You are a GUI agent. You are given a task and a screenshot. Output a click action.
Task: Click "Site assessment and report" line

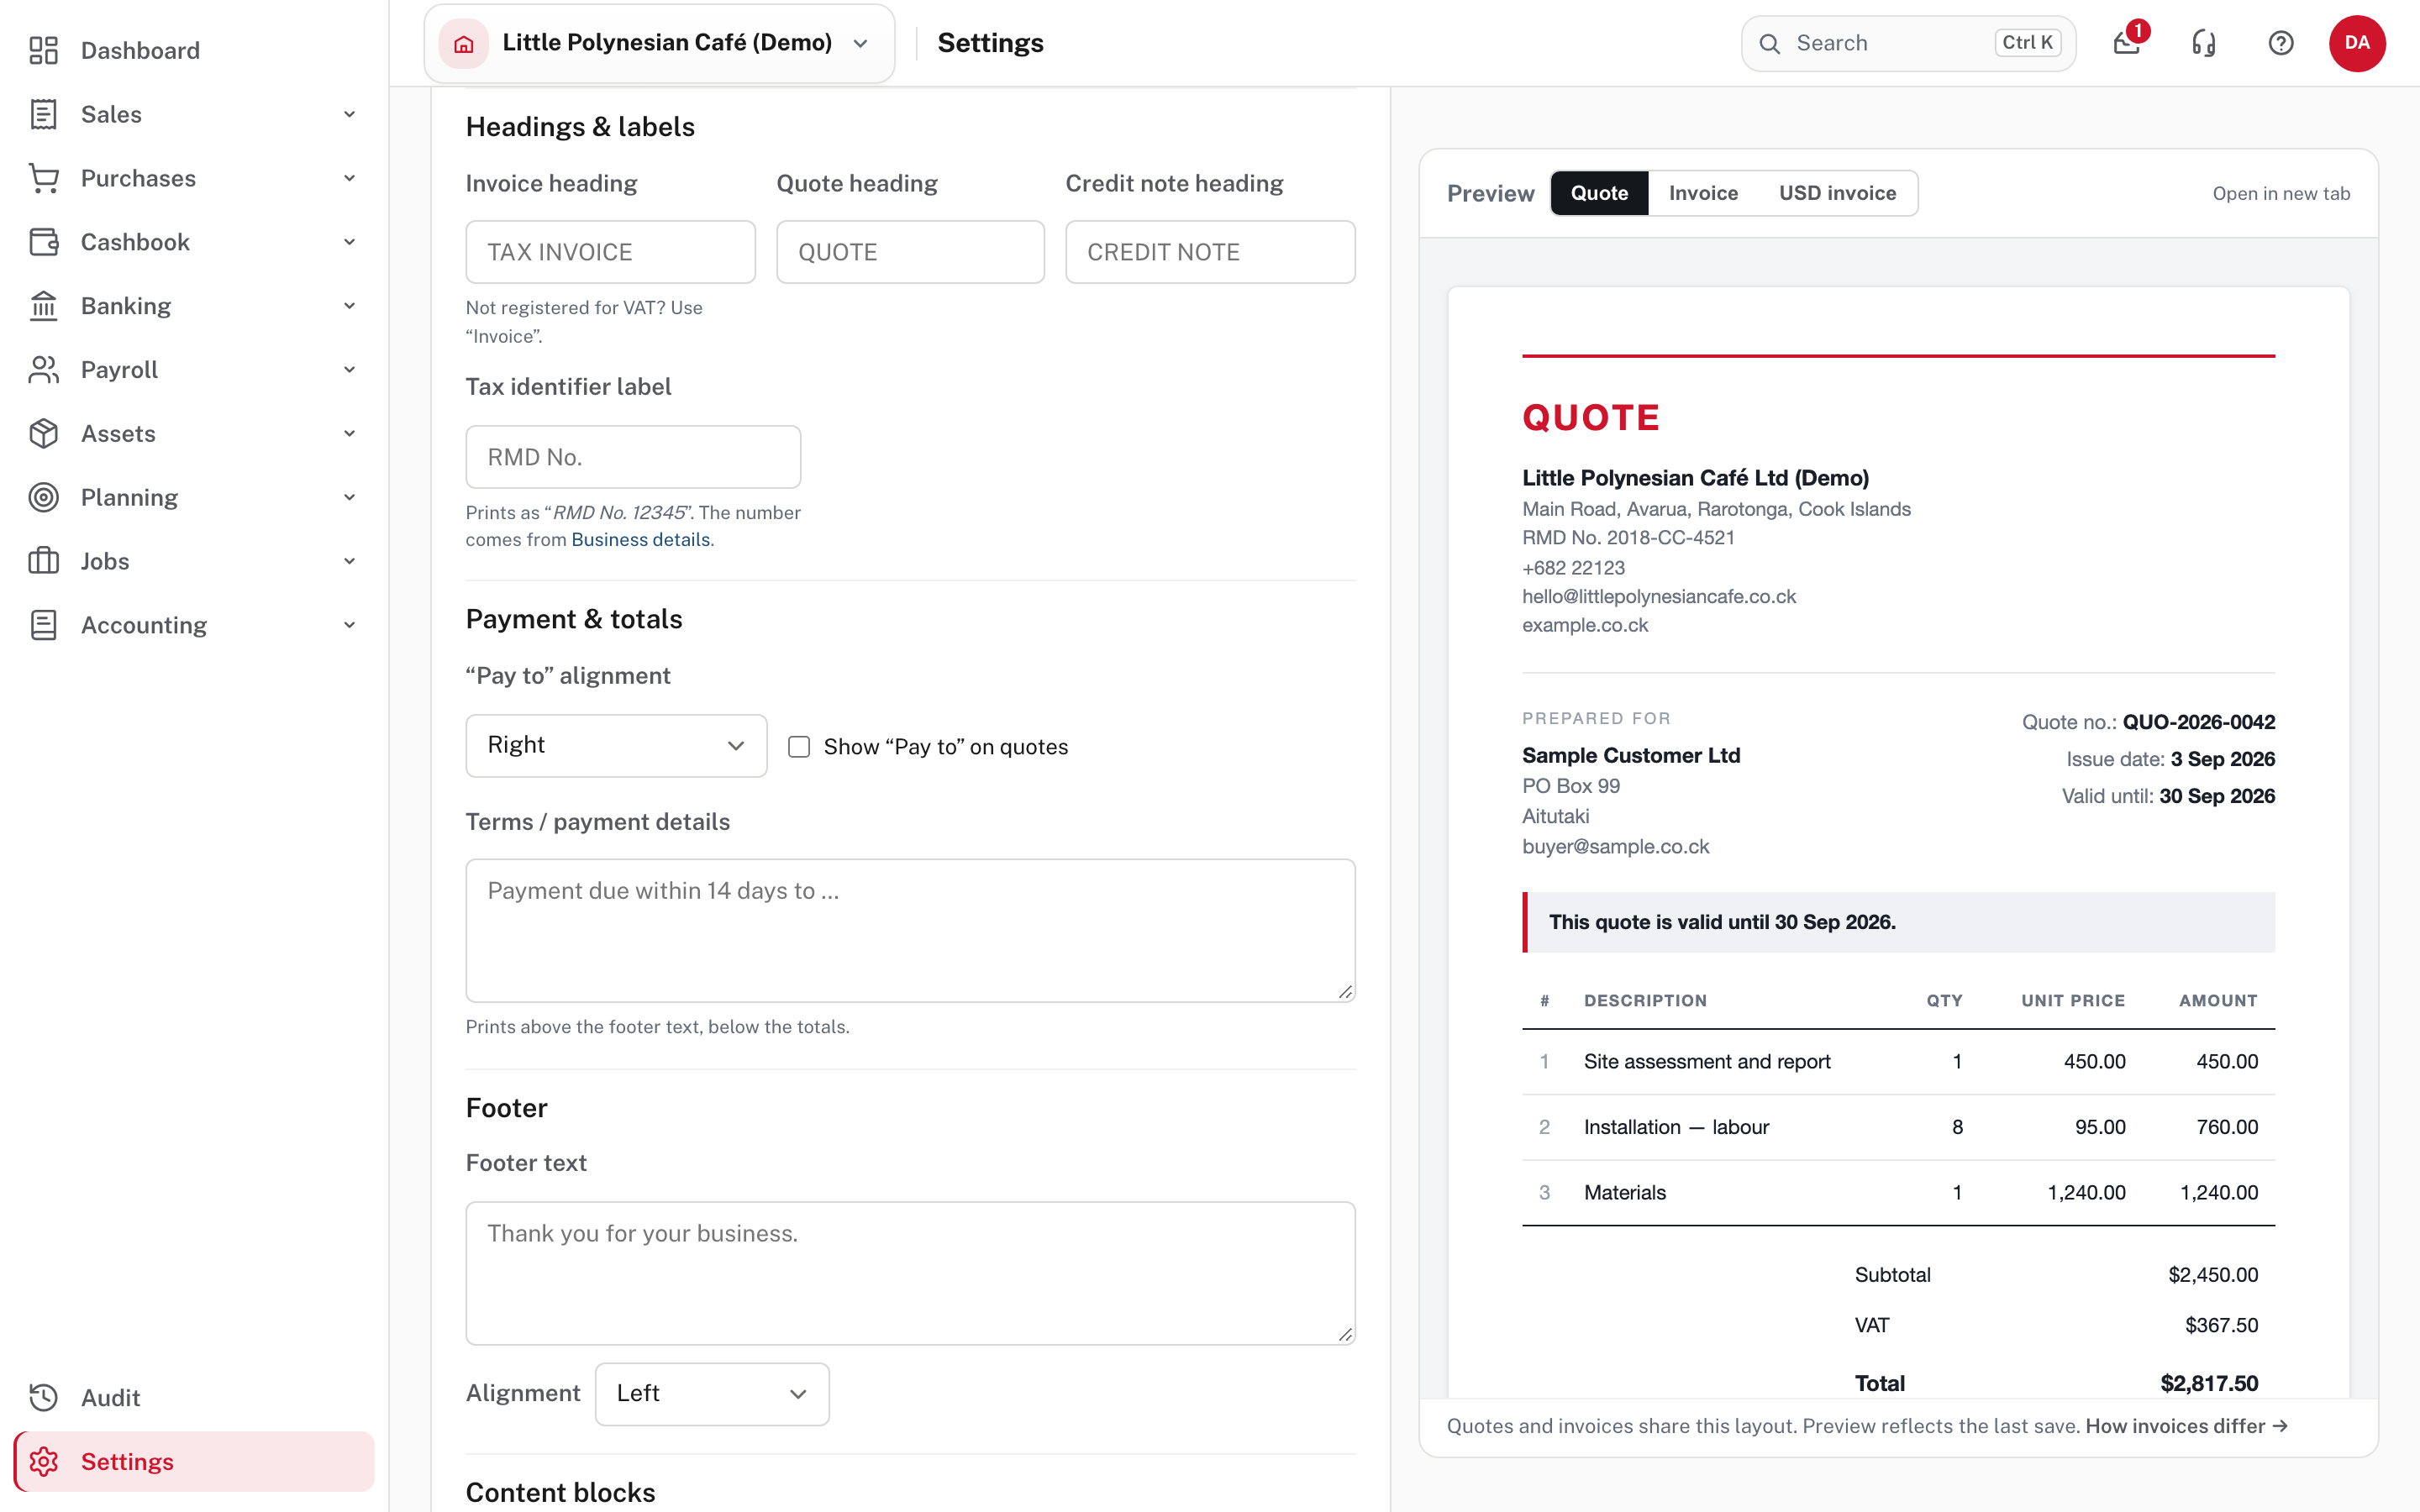(1707, 1062)
